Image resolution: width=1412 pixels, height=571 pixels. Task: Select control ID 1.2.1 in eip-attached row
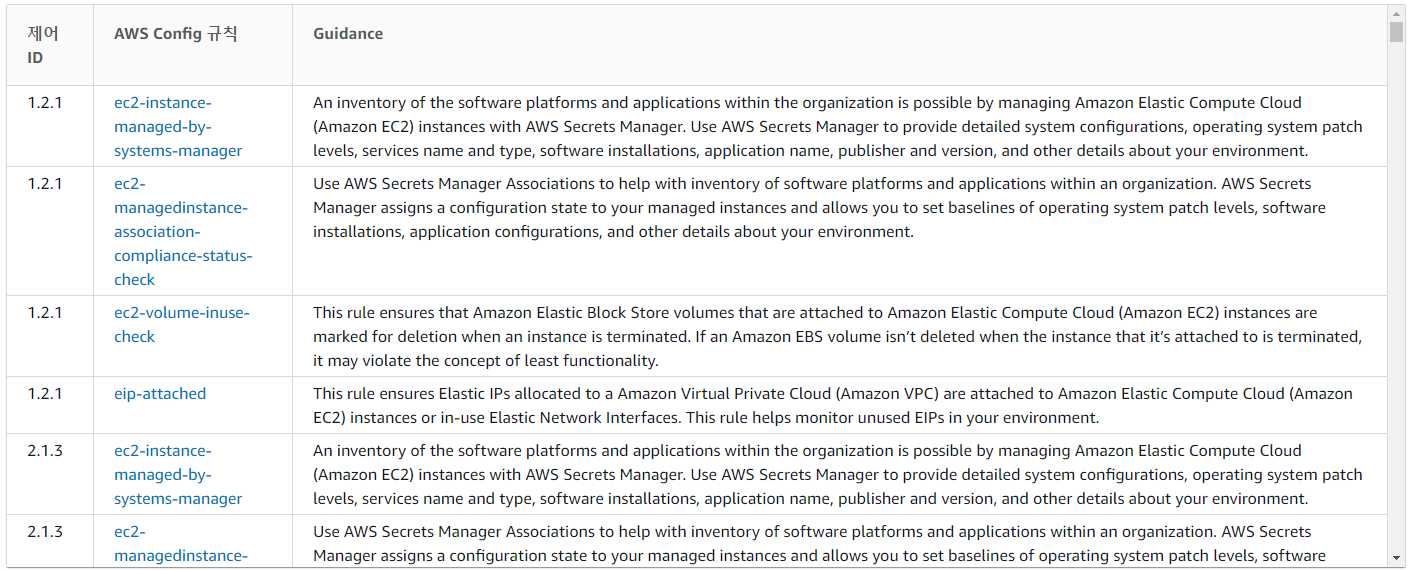pos(45,394)
